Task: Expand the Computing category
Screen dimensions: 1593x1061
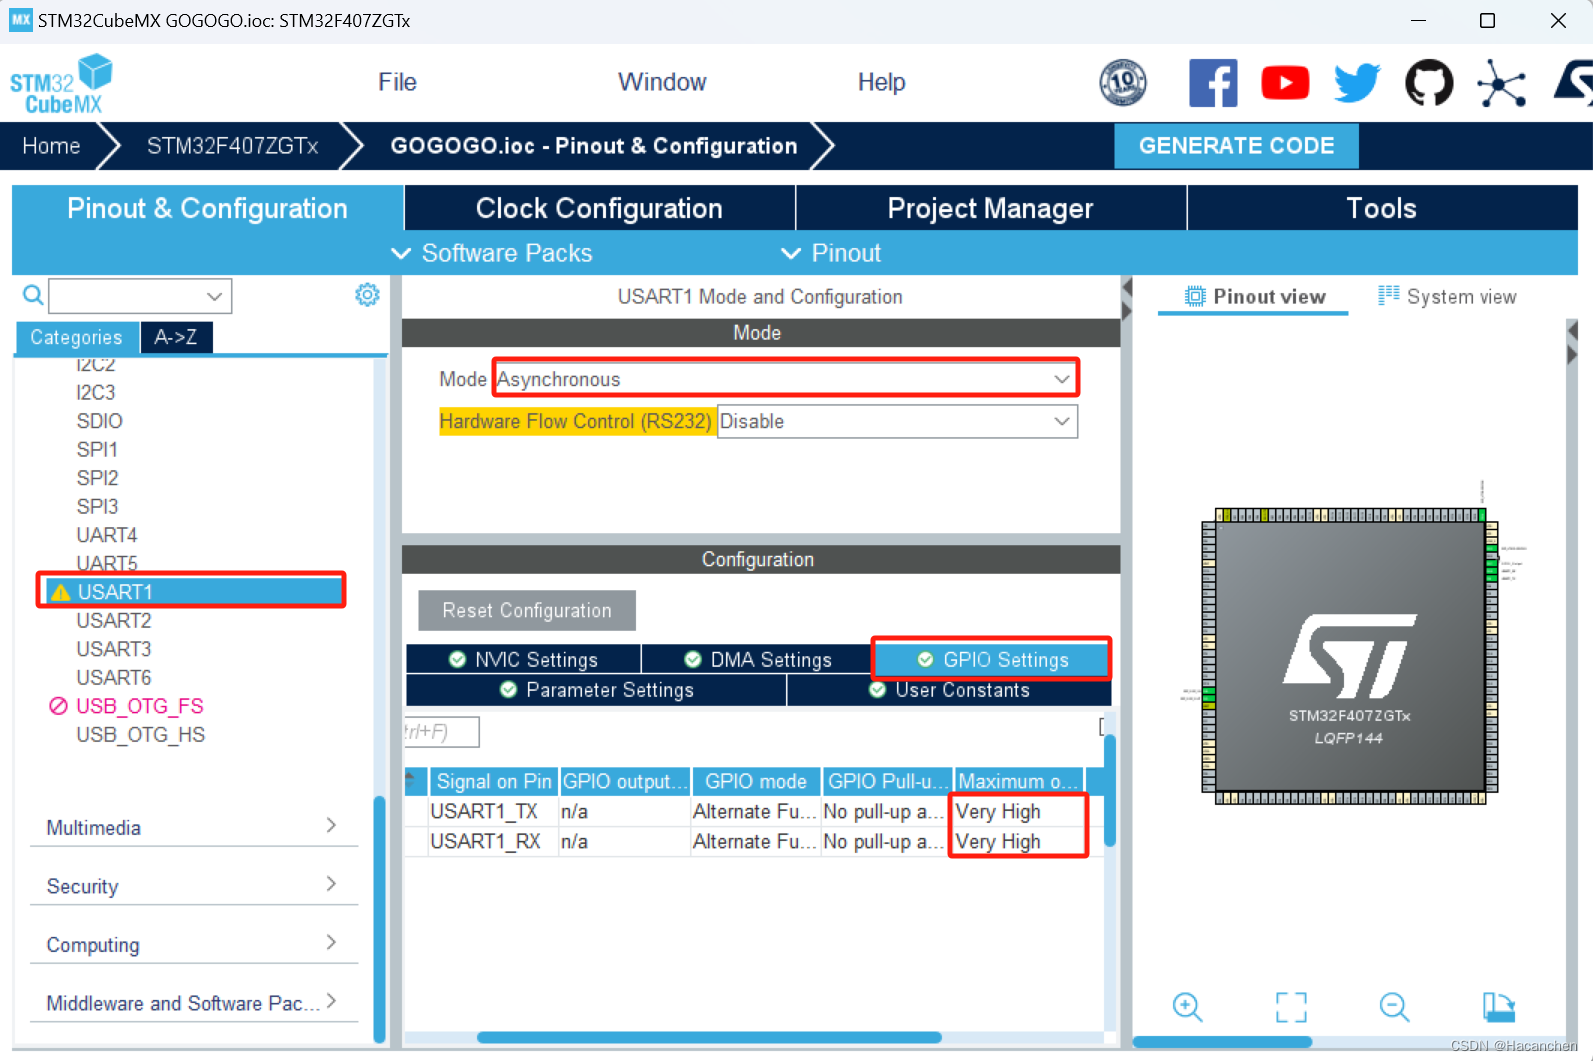Action: click(194, 944)
